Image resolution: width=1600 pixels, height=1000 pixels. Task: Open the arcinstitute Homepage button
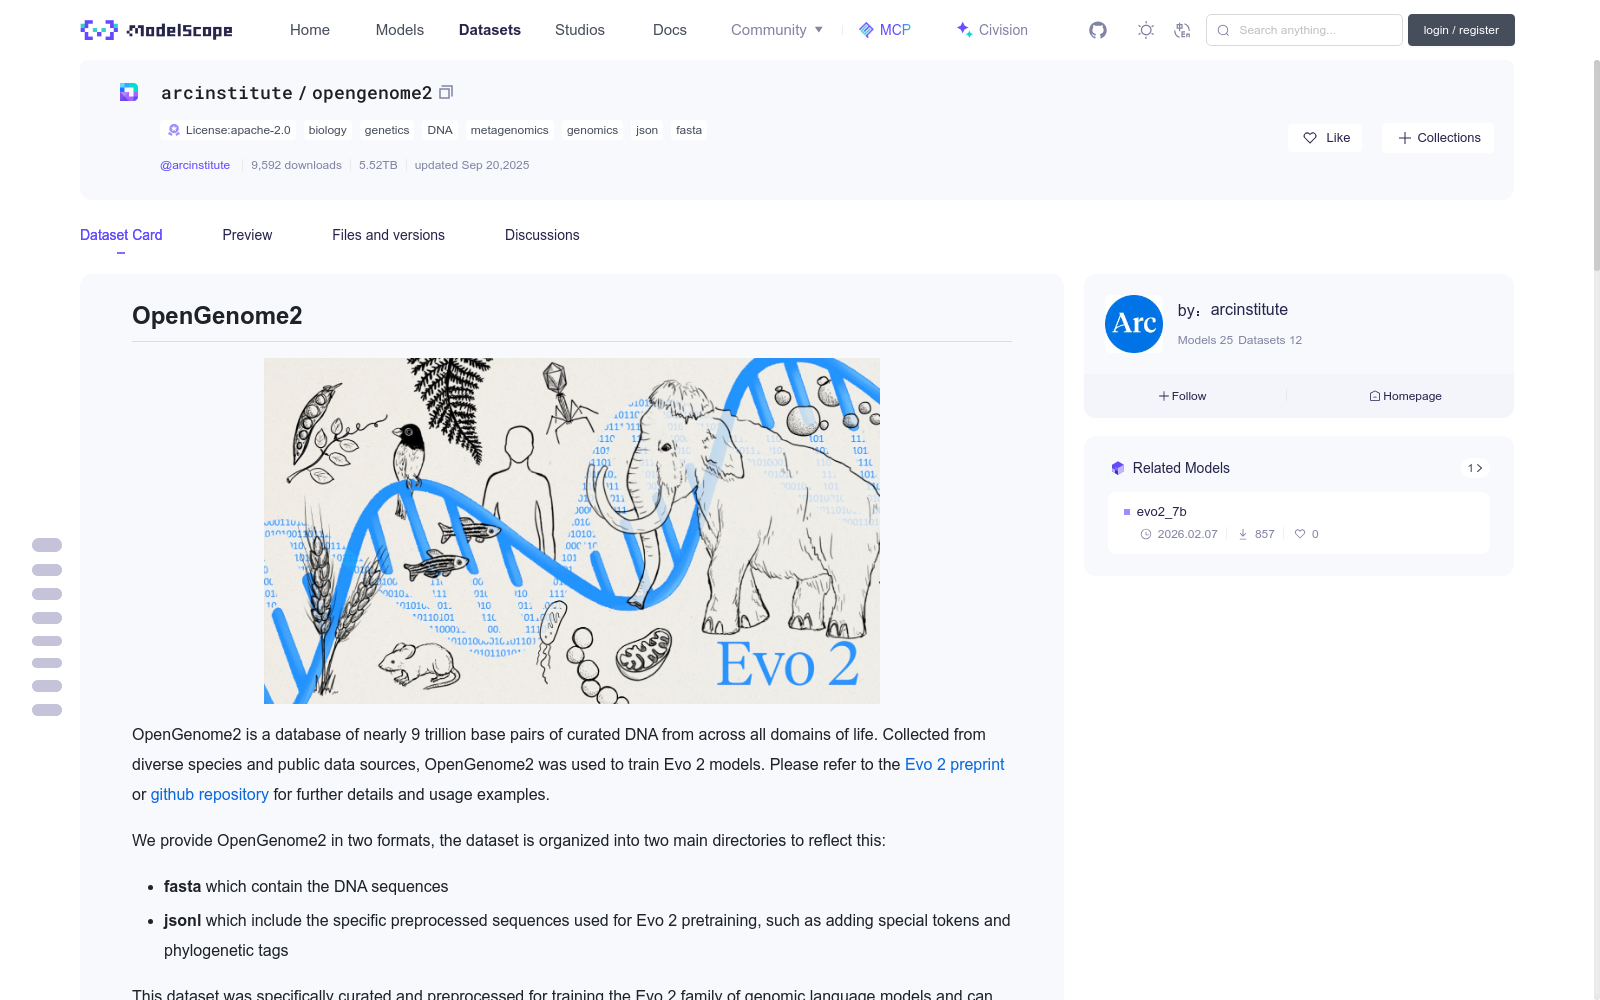pyautogui.click(x=1405, y=396)
